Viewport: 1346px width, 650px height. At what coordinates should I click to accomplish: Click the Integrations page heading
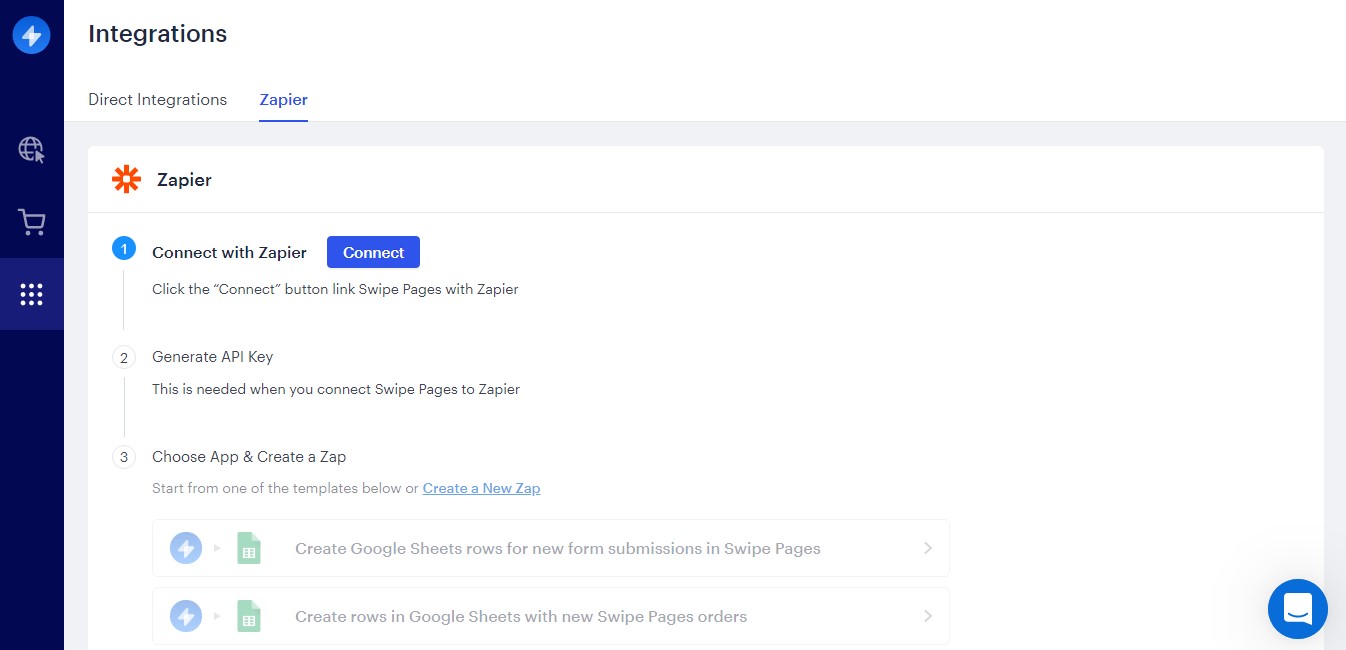[158, 34]
